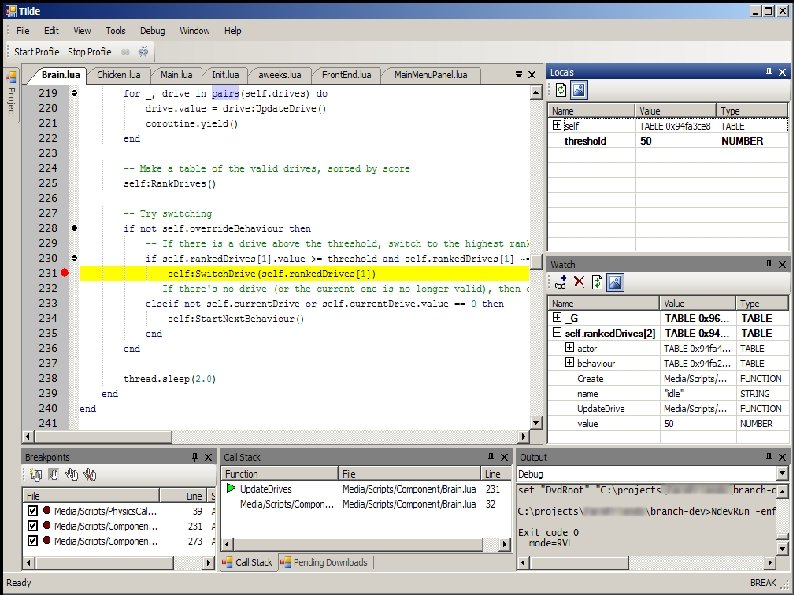Open the Edit menu
Screen dimensions: 794x595
[51, 30]
